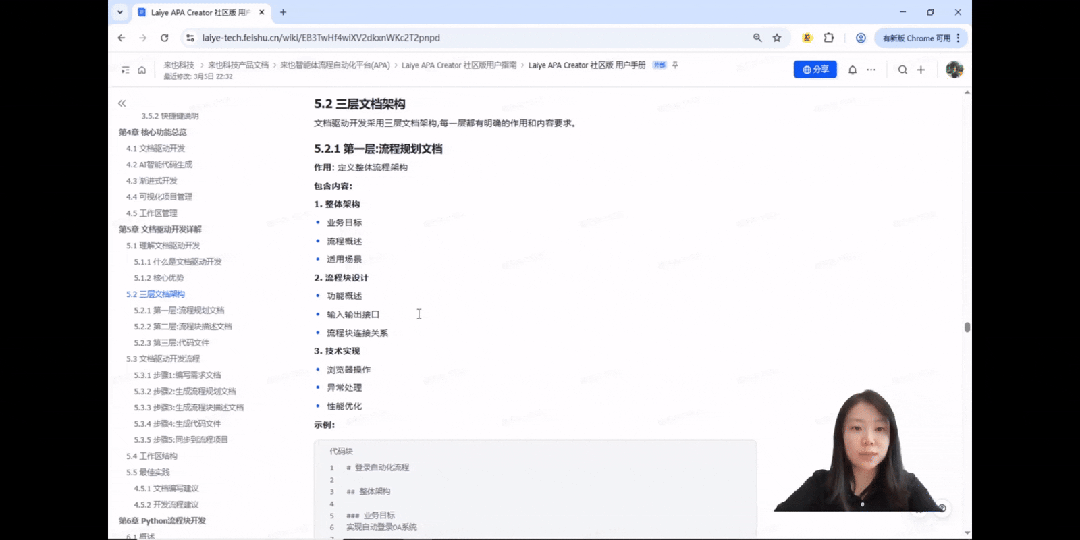Go to outline item 5.1.2 核心优势
The image size is (1080, 540).
click(x=158, y=278)
